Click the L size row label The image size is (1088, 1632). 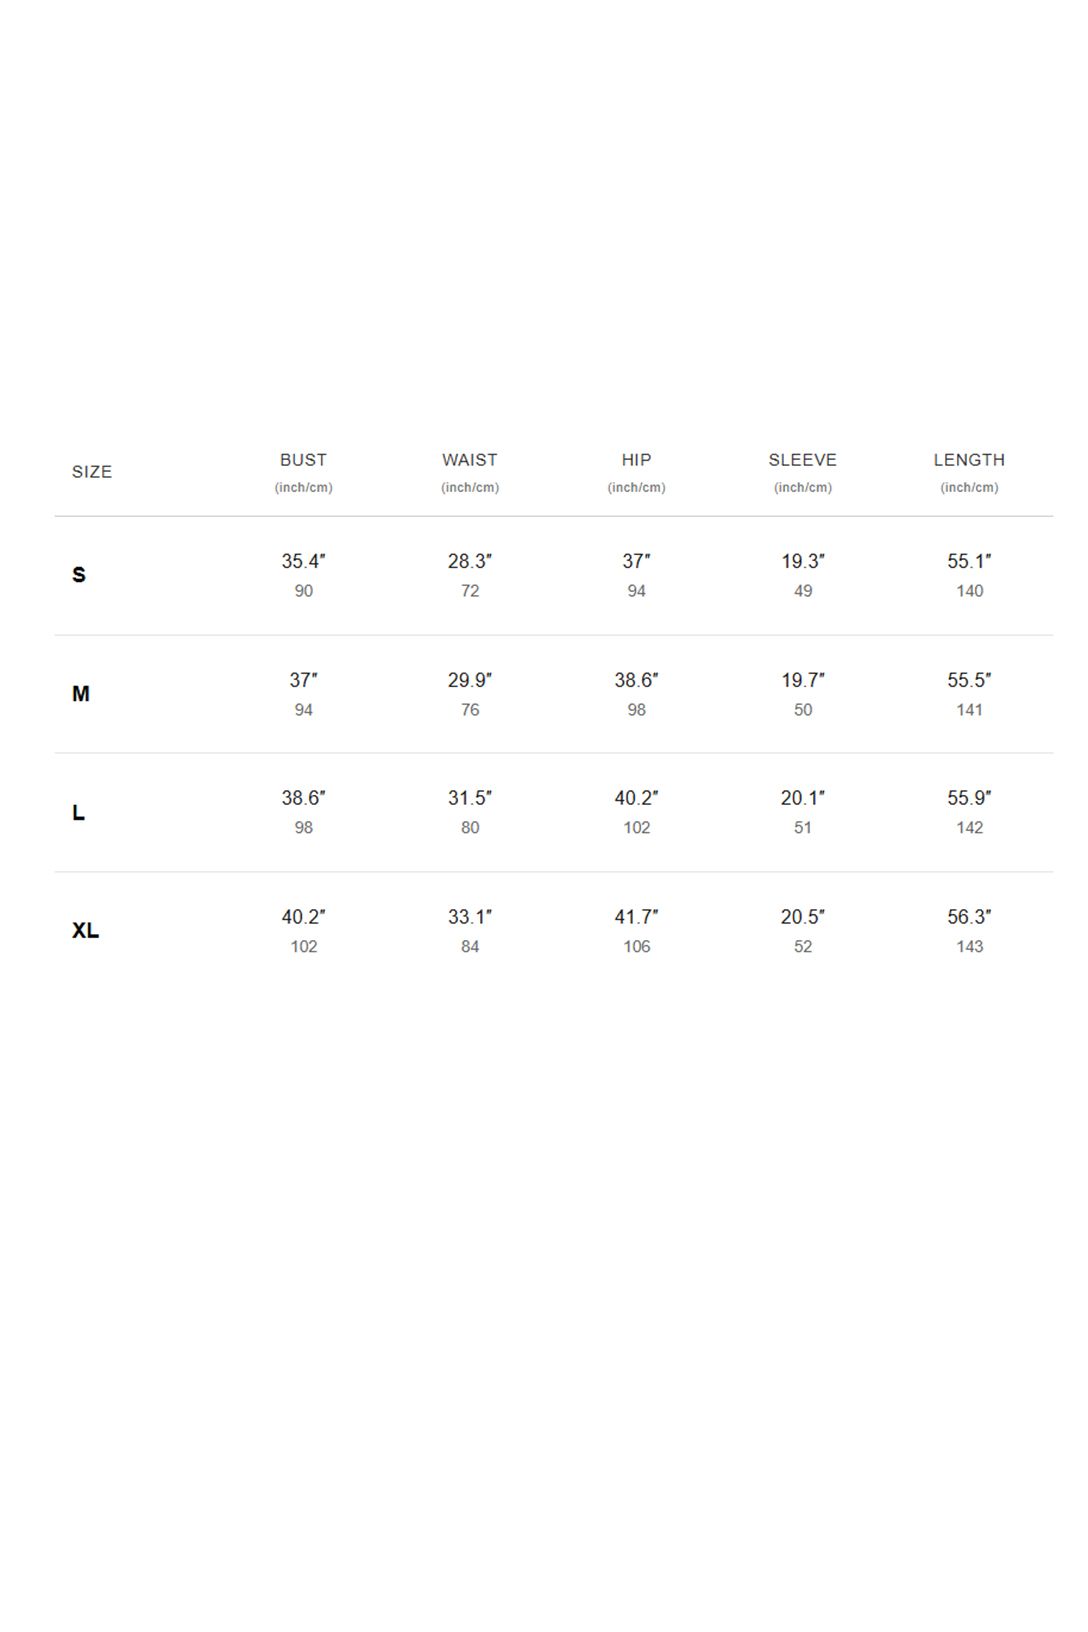pos(78,813)
